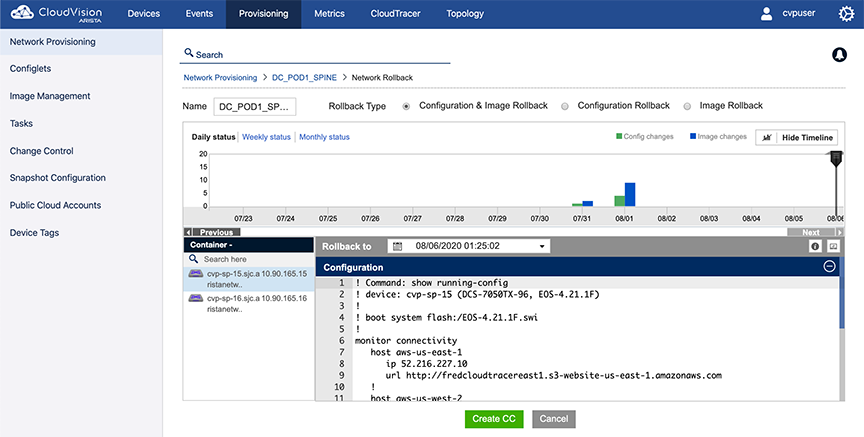Screen dimensions: 864x437
Task: Open the settings gear icon
Action: click(x=846, y=14)
